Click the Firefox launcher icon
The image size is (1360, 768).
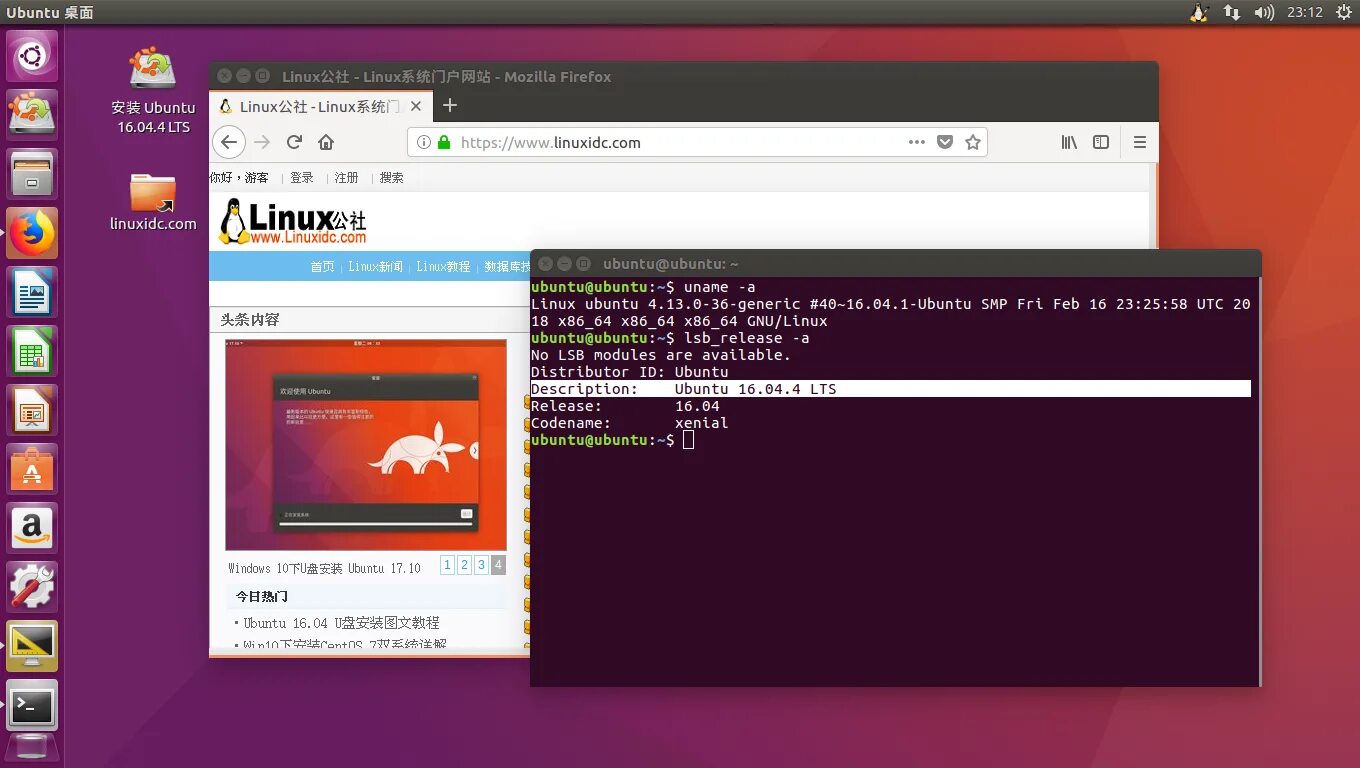[x=33, y=233]
